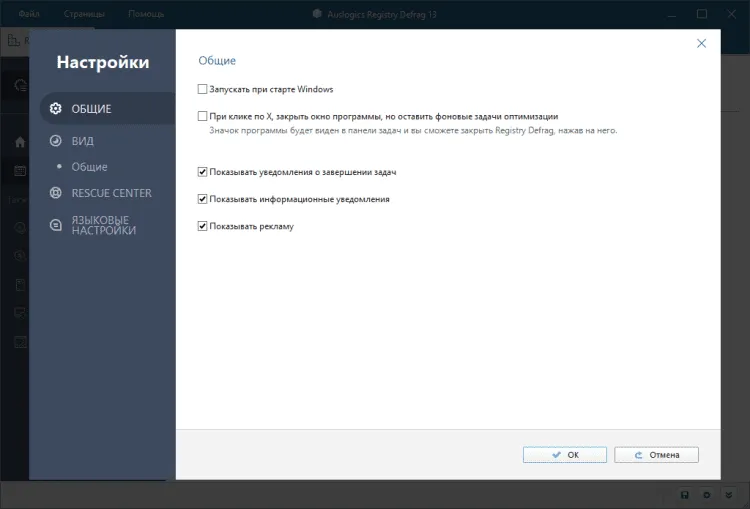Click the Настройки title text
The width and height of the screenshot is (750, 509).
[103, 62]
